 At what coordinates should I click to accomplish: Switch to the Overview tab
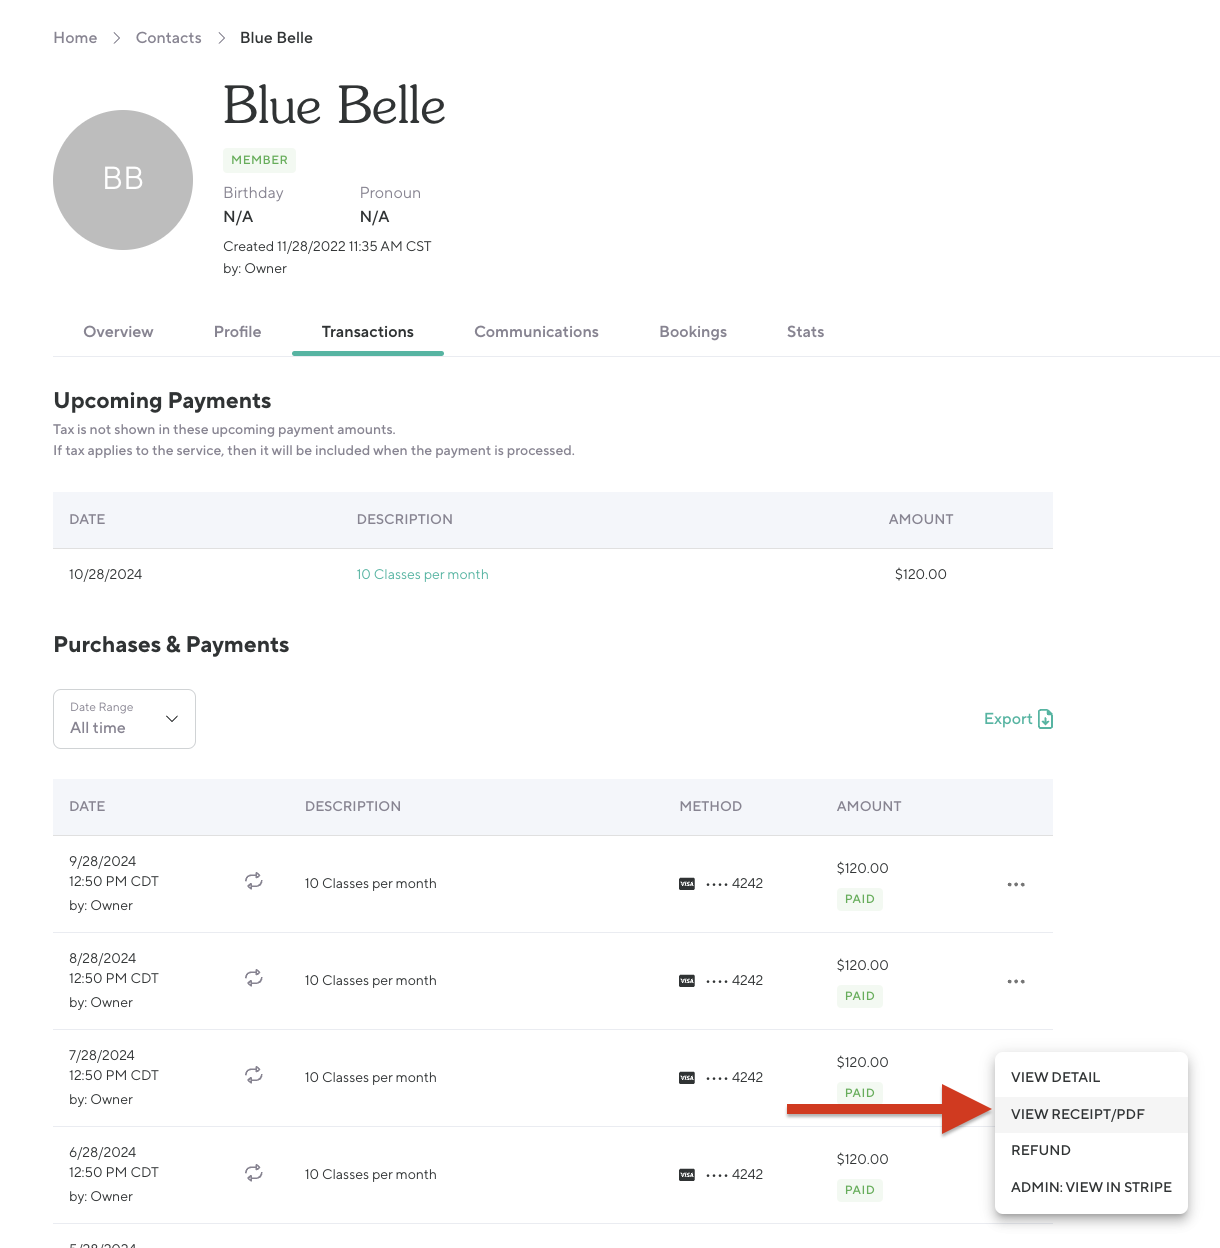[x=118, y=332]
